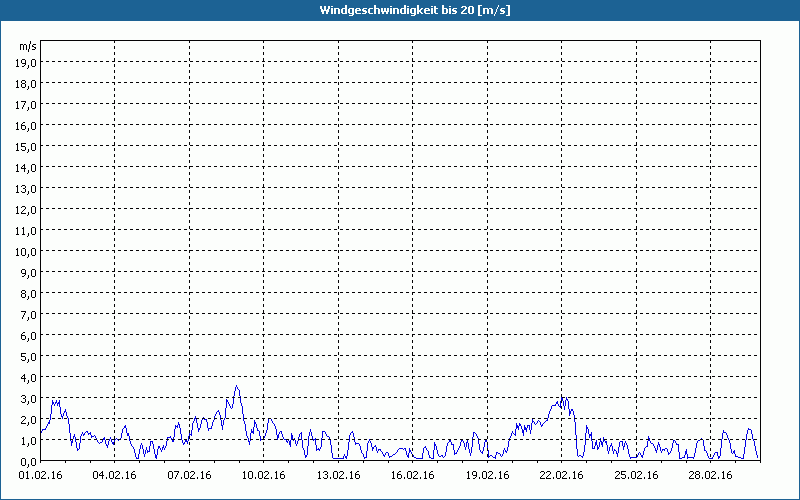
Task: Click the 15,0 y-axis label
Action: [x=26, y=147]
